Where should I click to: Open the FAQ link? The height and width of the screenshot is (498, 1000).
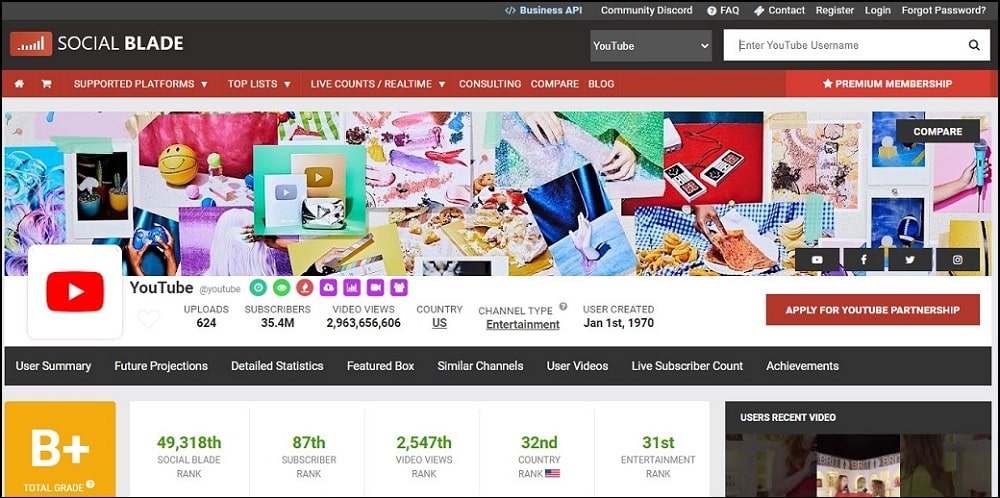(723, 10)
